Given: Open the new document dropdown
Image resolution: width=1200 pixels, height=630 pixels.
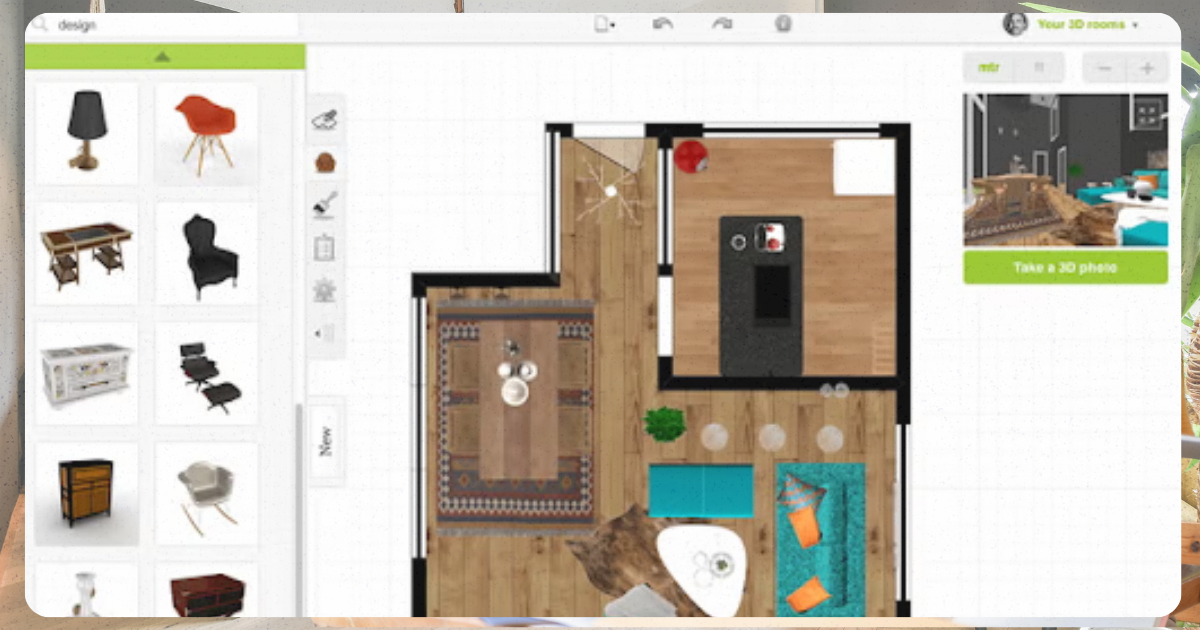Looking at the screenshot, I should [604, 24].
